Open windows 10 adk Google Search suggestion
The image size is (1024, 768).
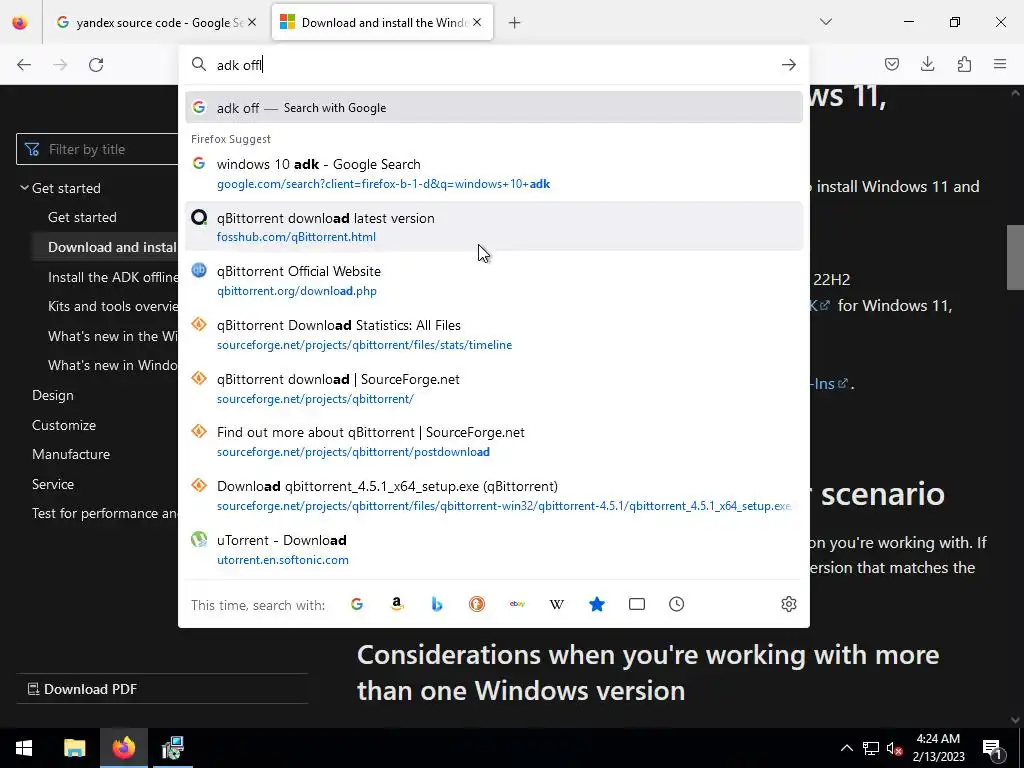pyautogui.click(x=494, y=173)
